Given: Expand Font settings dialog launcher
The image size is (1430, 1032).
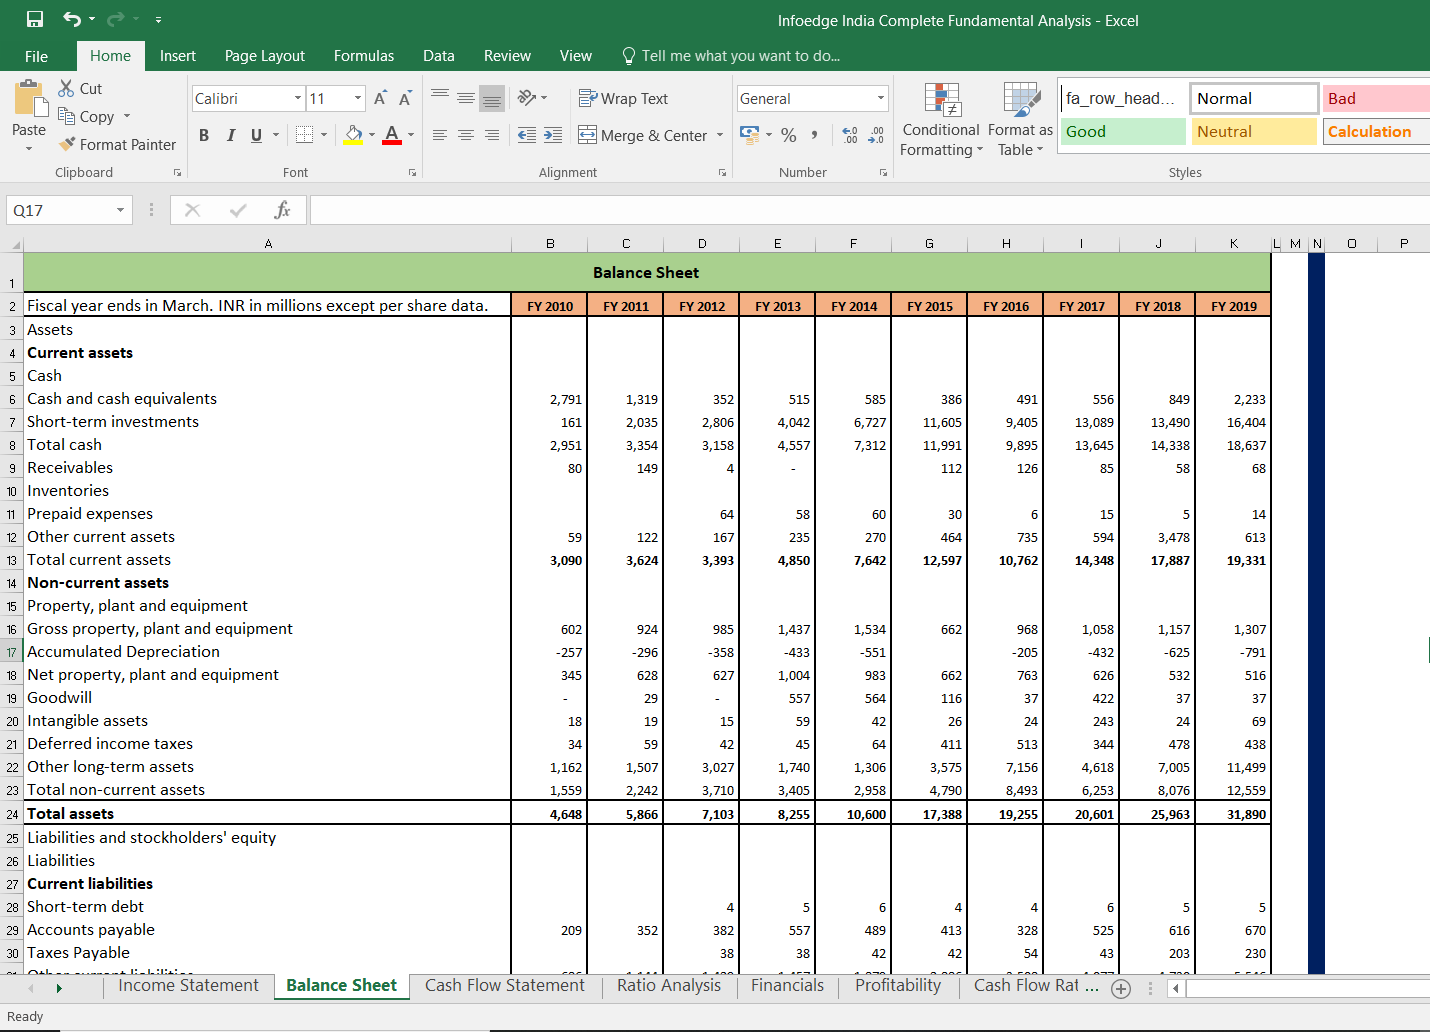Looking at the screenshot, I should tap(412, 173).
